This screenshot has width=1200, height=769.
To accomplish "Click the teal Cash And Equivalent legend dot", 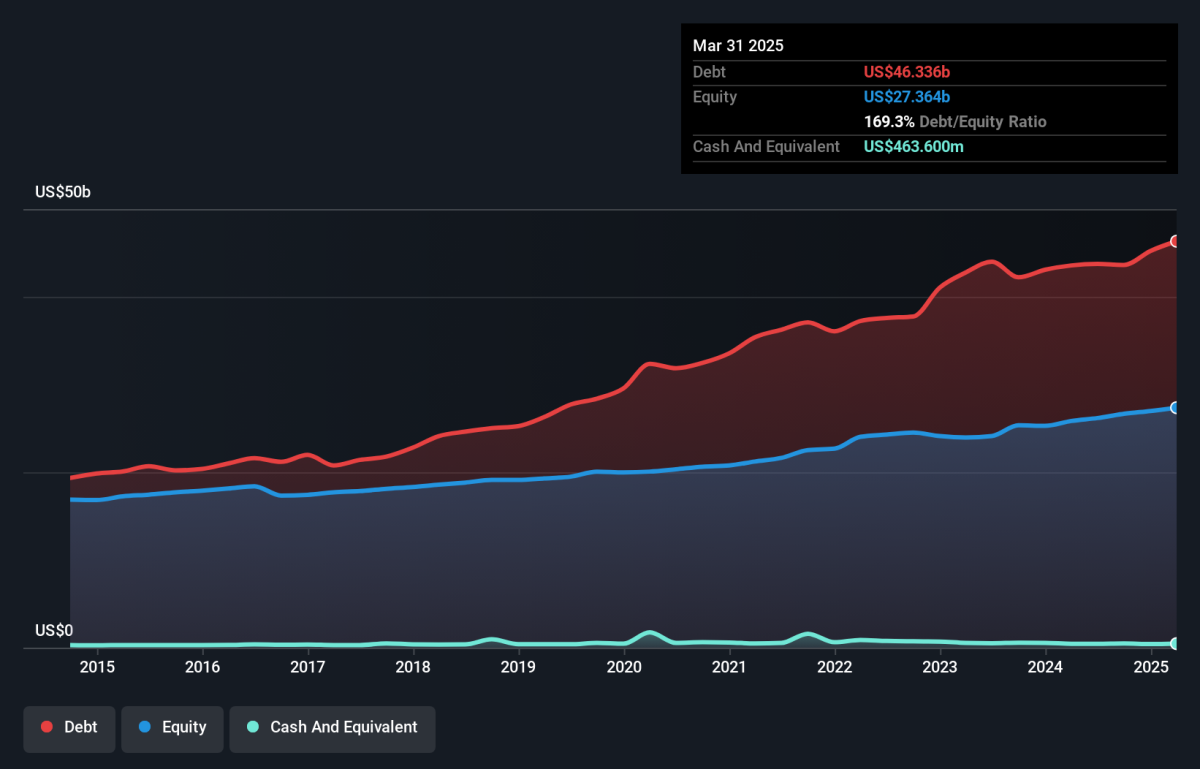I will point(253,727).
